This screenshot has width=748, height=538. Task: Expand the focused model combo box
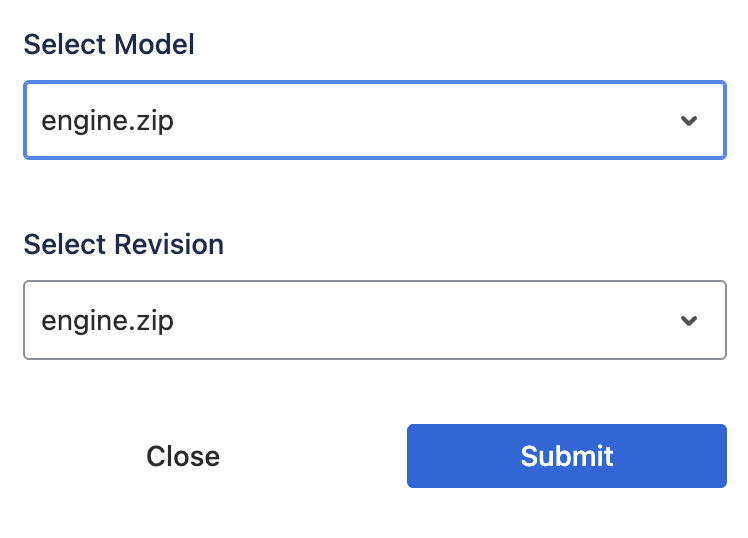[x=374, y=121]
